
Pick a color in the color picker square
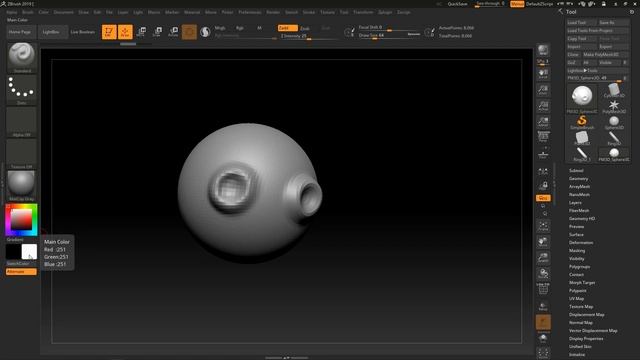(21, 220)
